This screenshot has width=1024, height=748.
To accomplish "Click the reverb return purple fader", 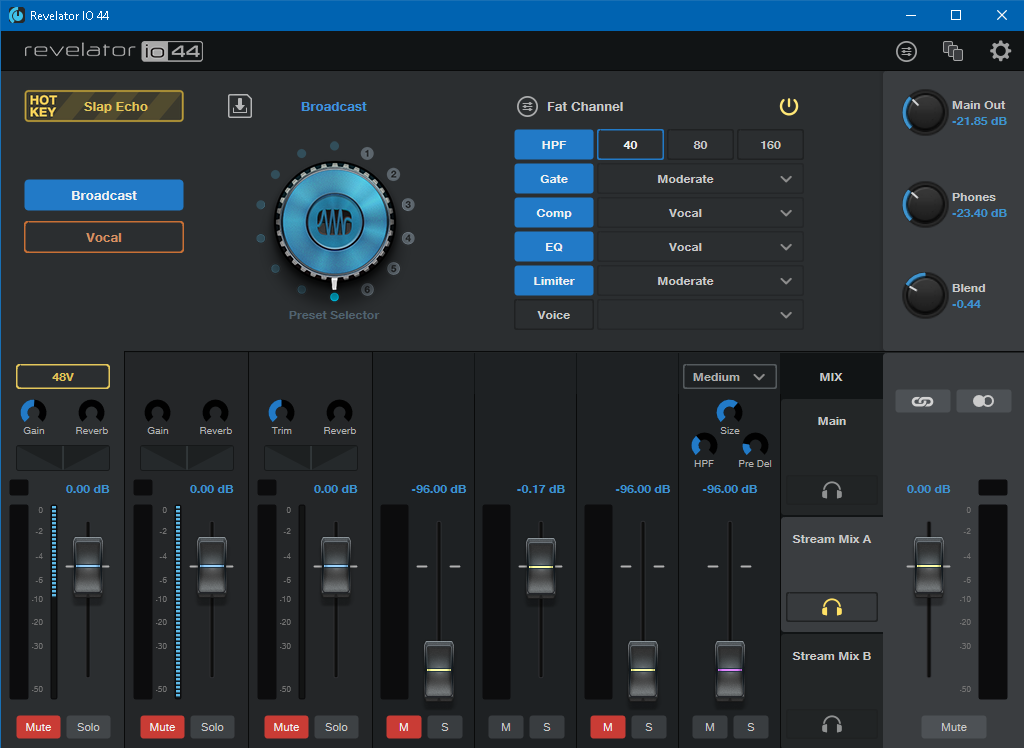I will point(729,670).
